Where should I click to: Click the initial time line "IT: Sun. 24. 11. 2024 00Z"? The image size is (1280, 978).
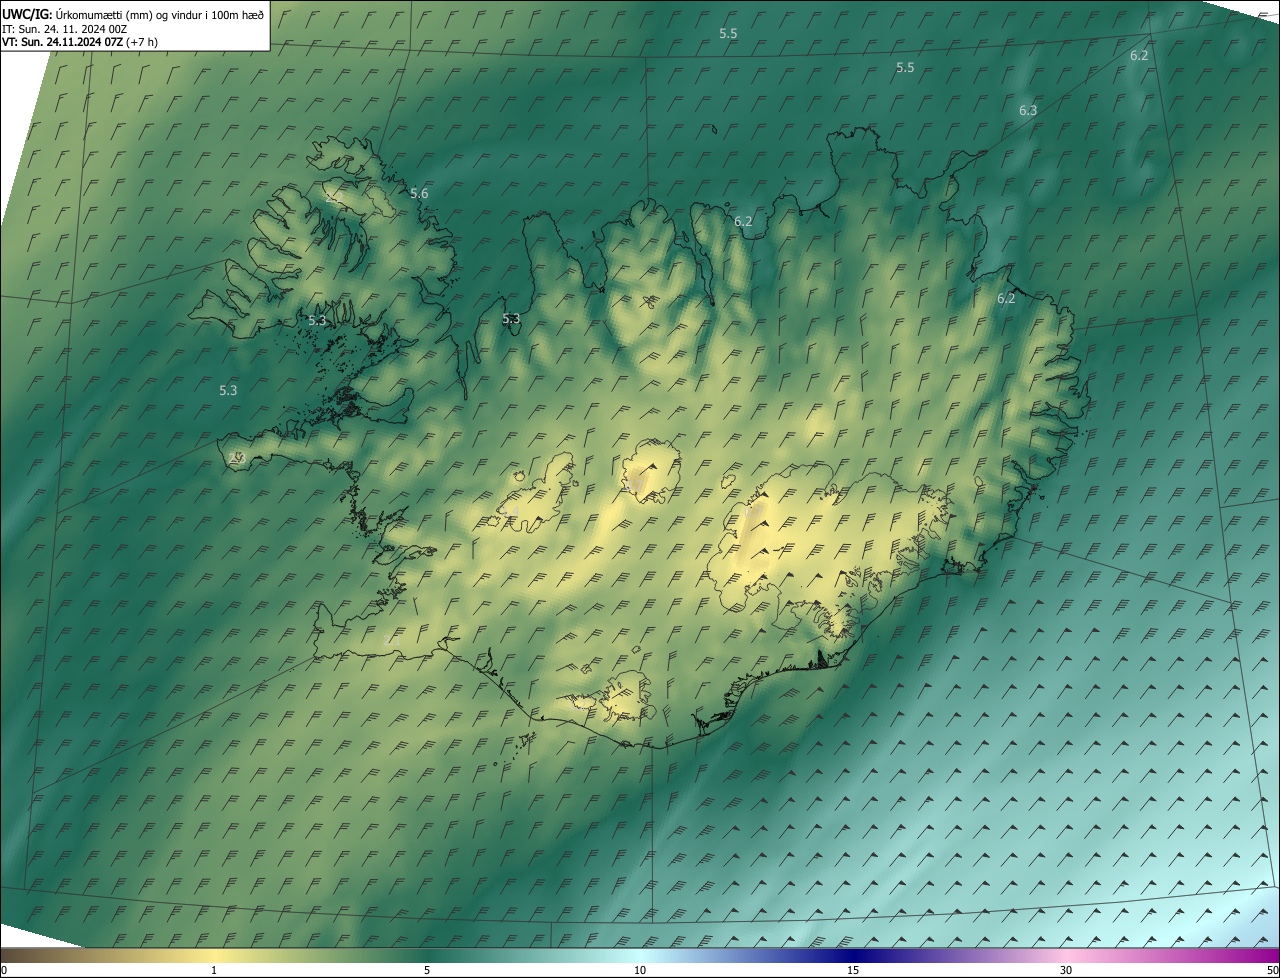tap(64, 29)
